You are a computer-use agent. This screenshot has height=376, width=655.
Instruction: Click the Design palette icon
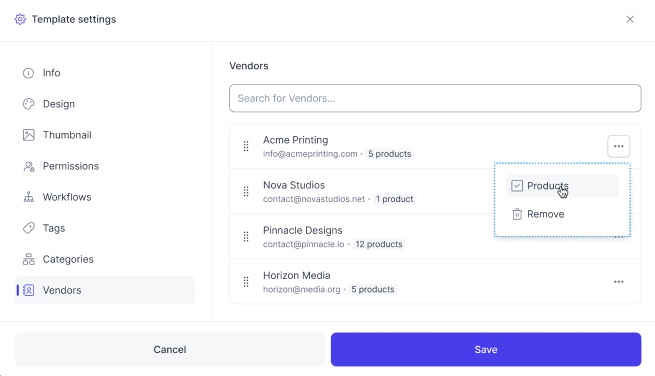tap(28, 104)
